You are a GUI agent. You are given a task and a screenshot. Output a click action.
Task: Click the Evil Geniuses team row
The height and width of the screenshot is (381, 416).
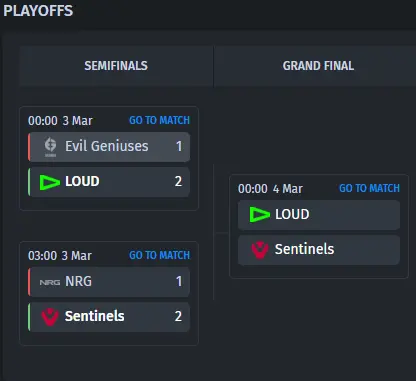(109, 147)
